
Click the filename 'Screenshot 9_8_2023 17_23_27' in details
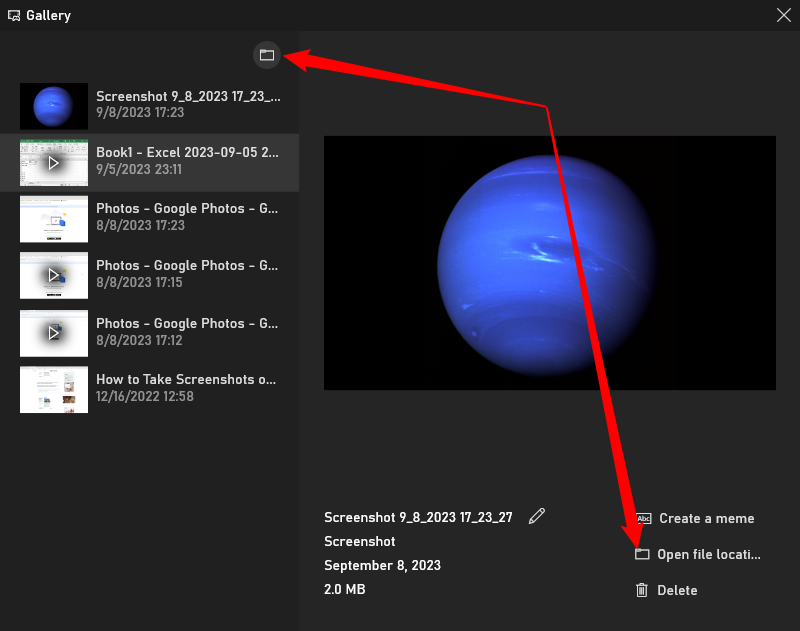click(x=418, y=517)
